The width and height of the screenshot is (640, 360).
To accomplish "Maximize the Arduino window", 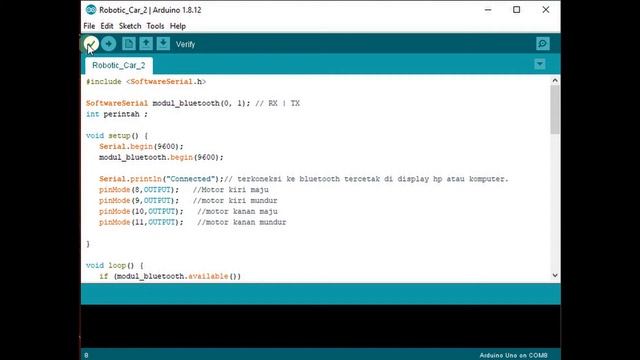I will (x=516, y=10).
